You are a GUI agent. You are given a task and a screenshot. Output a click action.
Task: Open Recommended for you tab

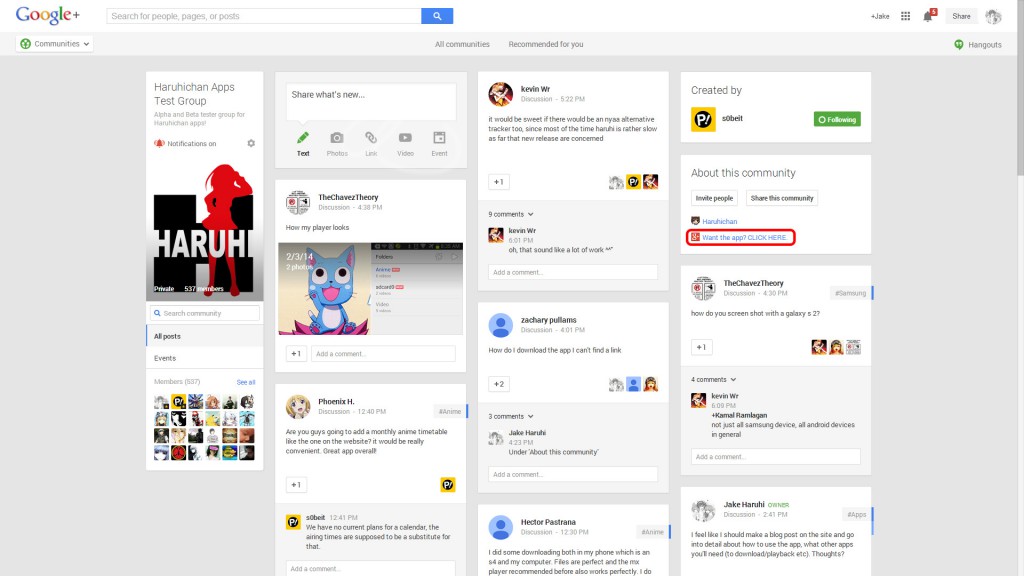[546, 44]
